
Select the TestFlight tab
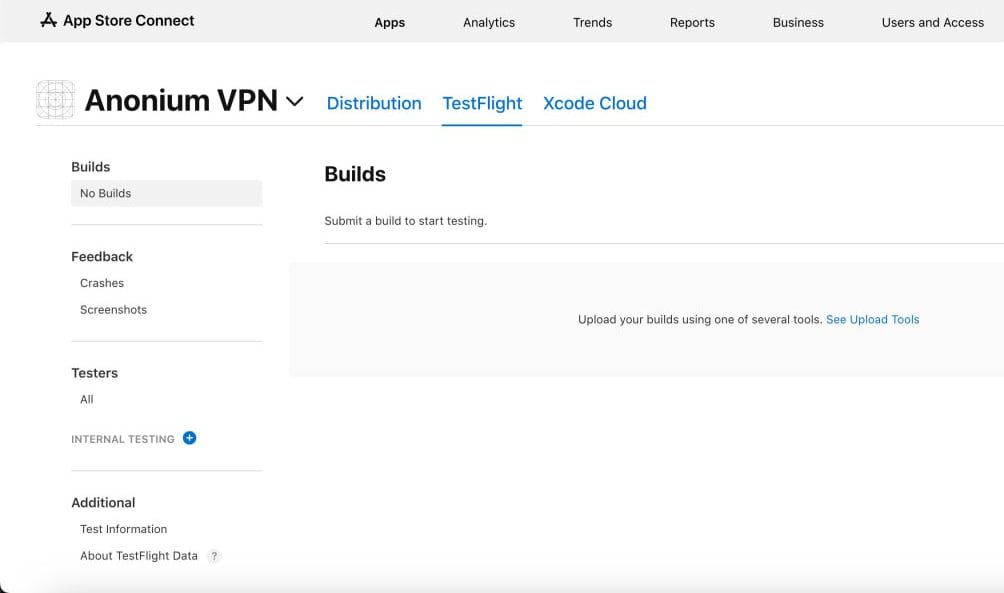(x=482, y=103)
